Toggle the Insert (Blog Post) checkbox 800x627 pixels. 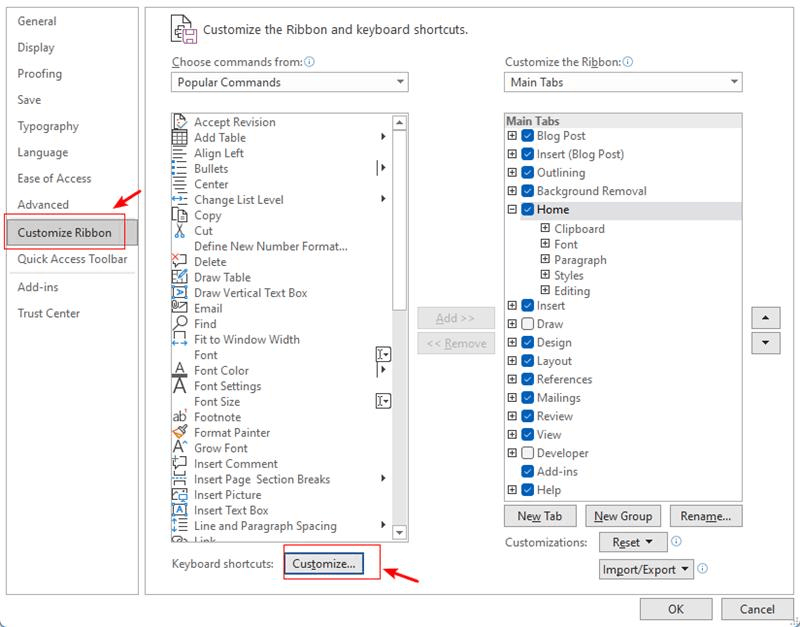click(528, 154)
